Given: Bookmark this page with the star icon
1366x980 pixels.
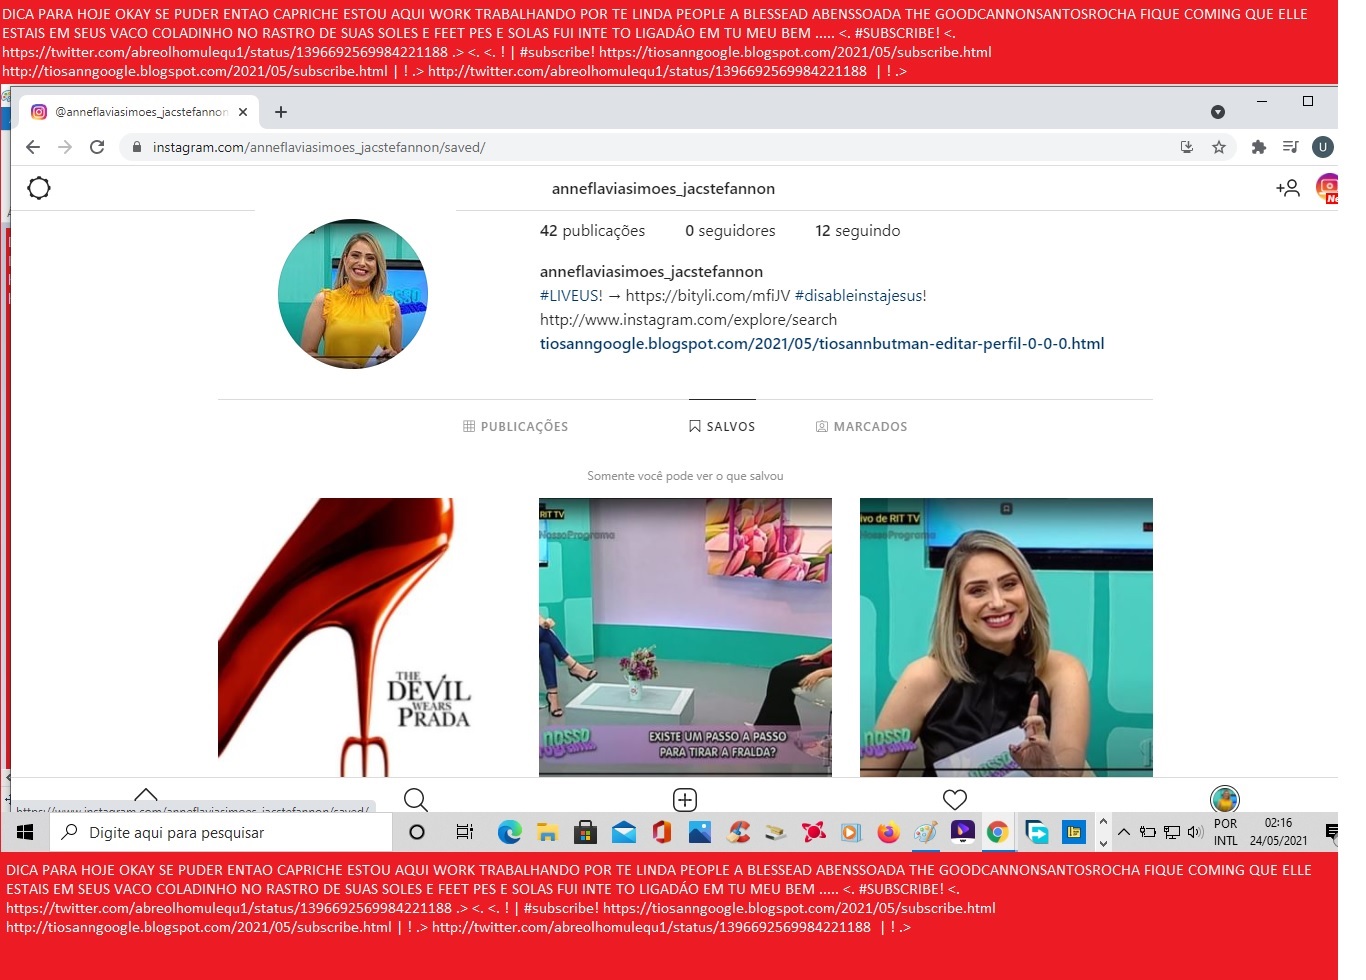Looking at the screenshot, I should [x=1219, y=147].
